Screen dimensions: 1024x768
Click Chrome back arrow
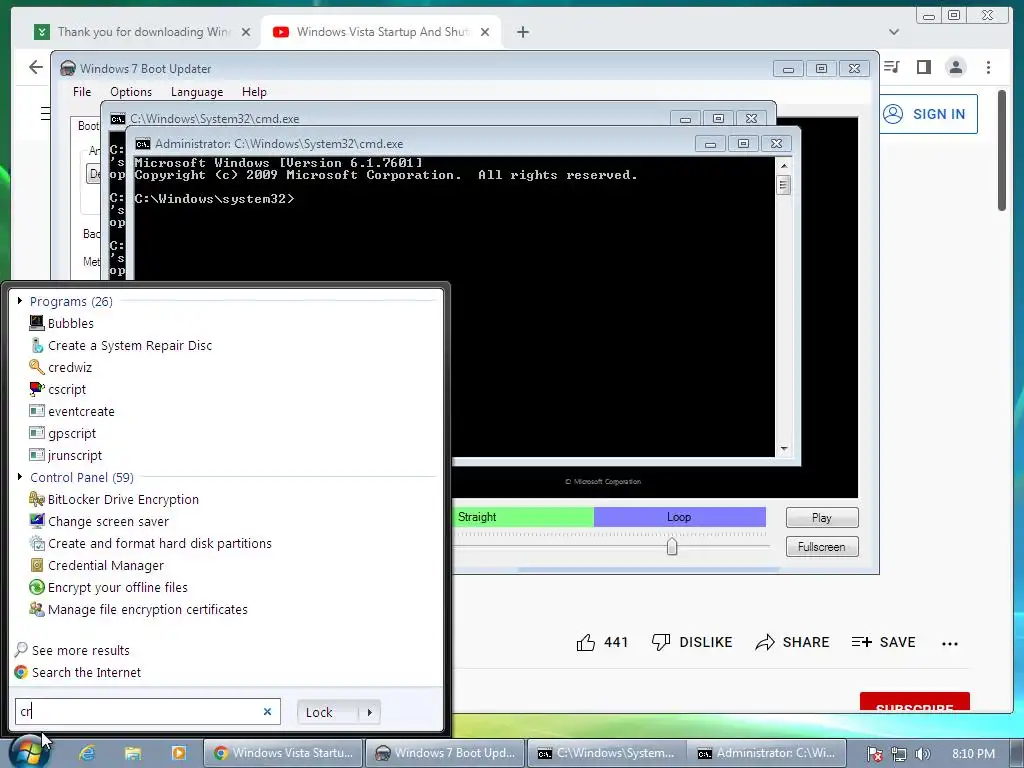tap(36, 67)
